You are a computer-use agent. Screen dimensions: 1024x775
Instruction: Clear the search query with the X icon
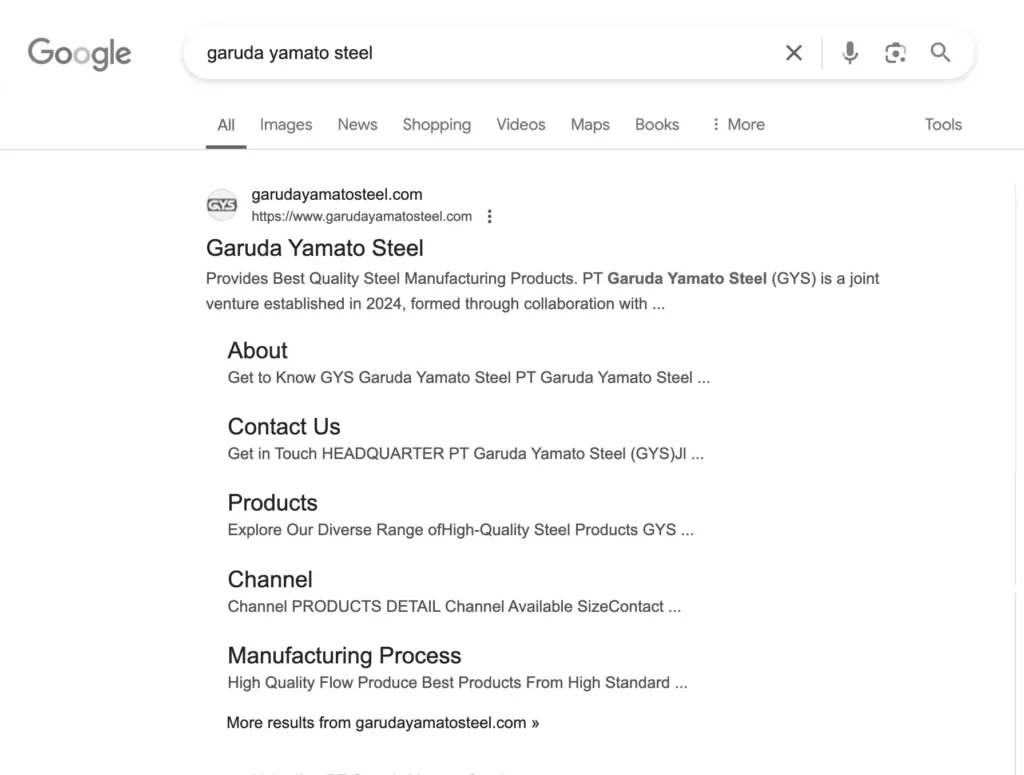pos(793,52)
